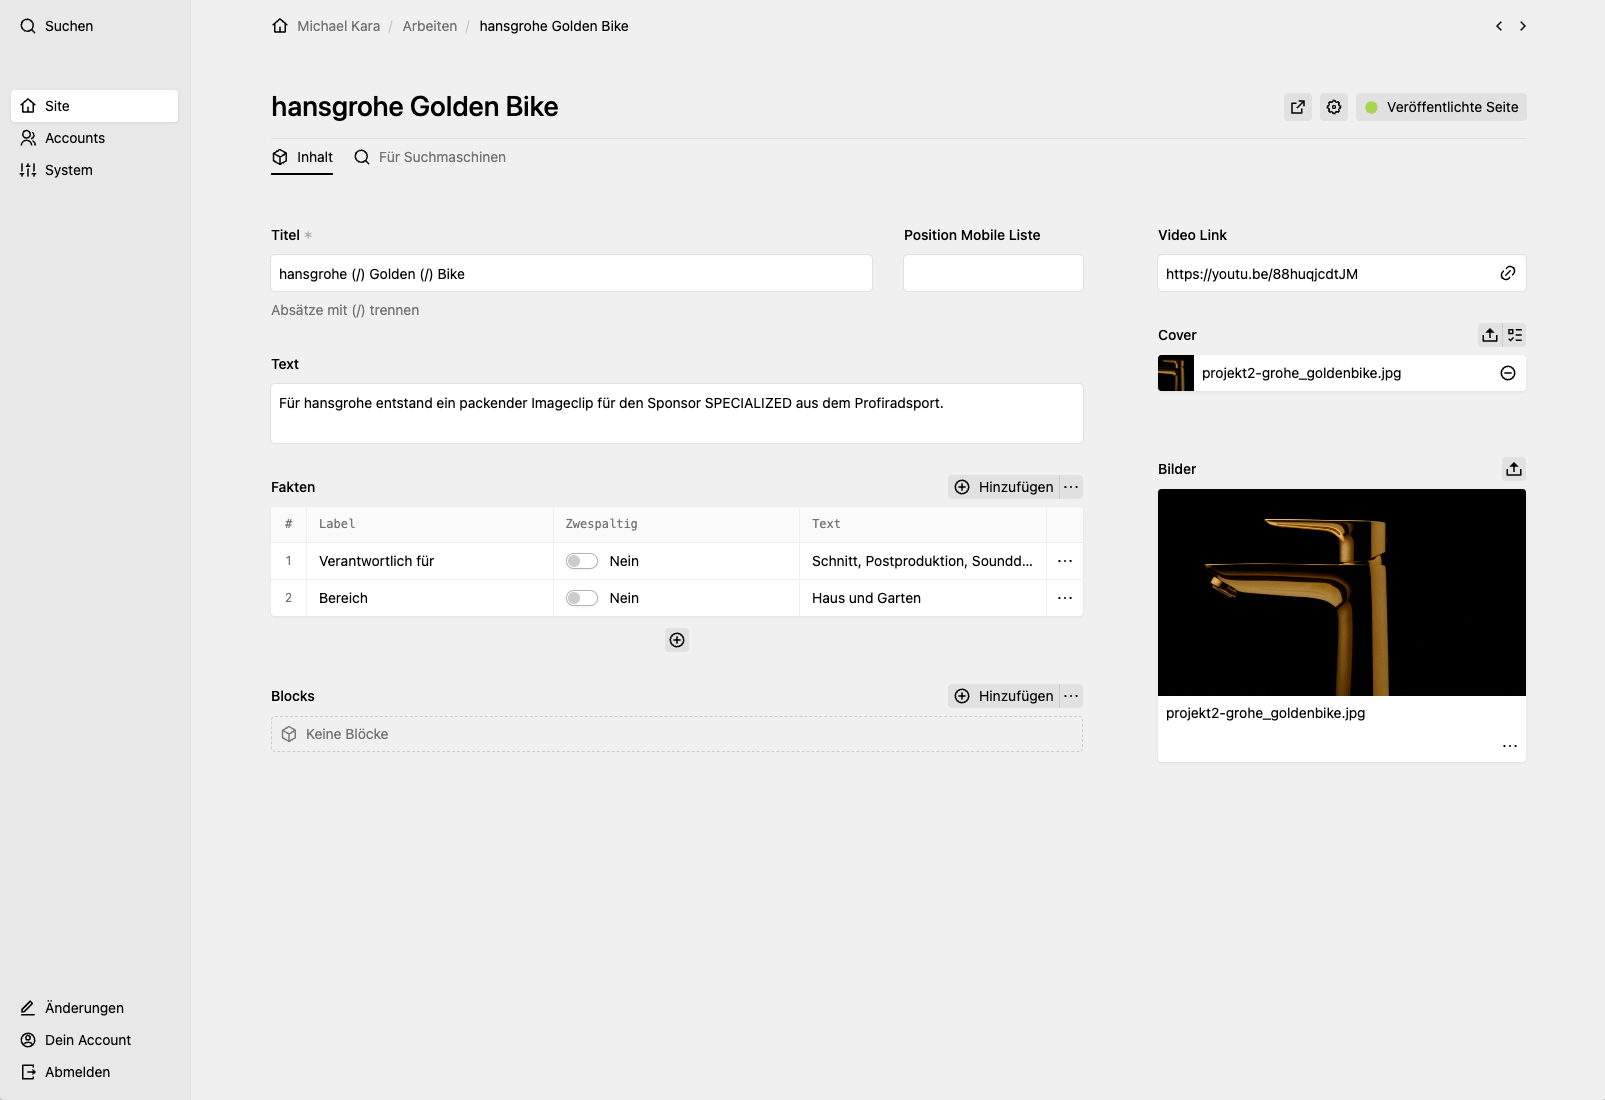Switch to Für Suchmaschinen tab
1605x1100 pixels.
[430, 157]
